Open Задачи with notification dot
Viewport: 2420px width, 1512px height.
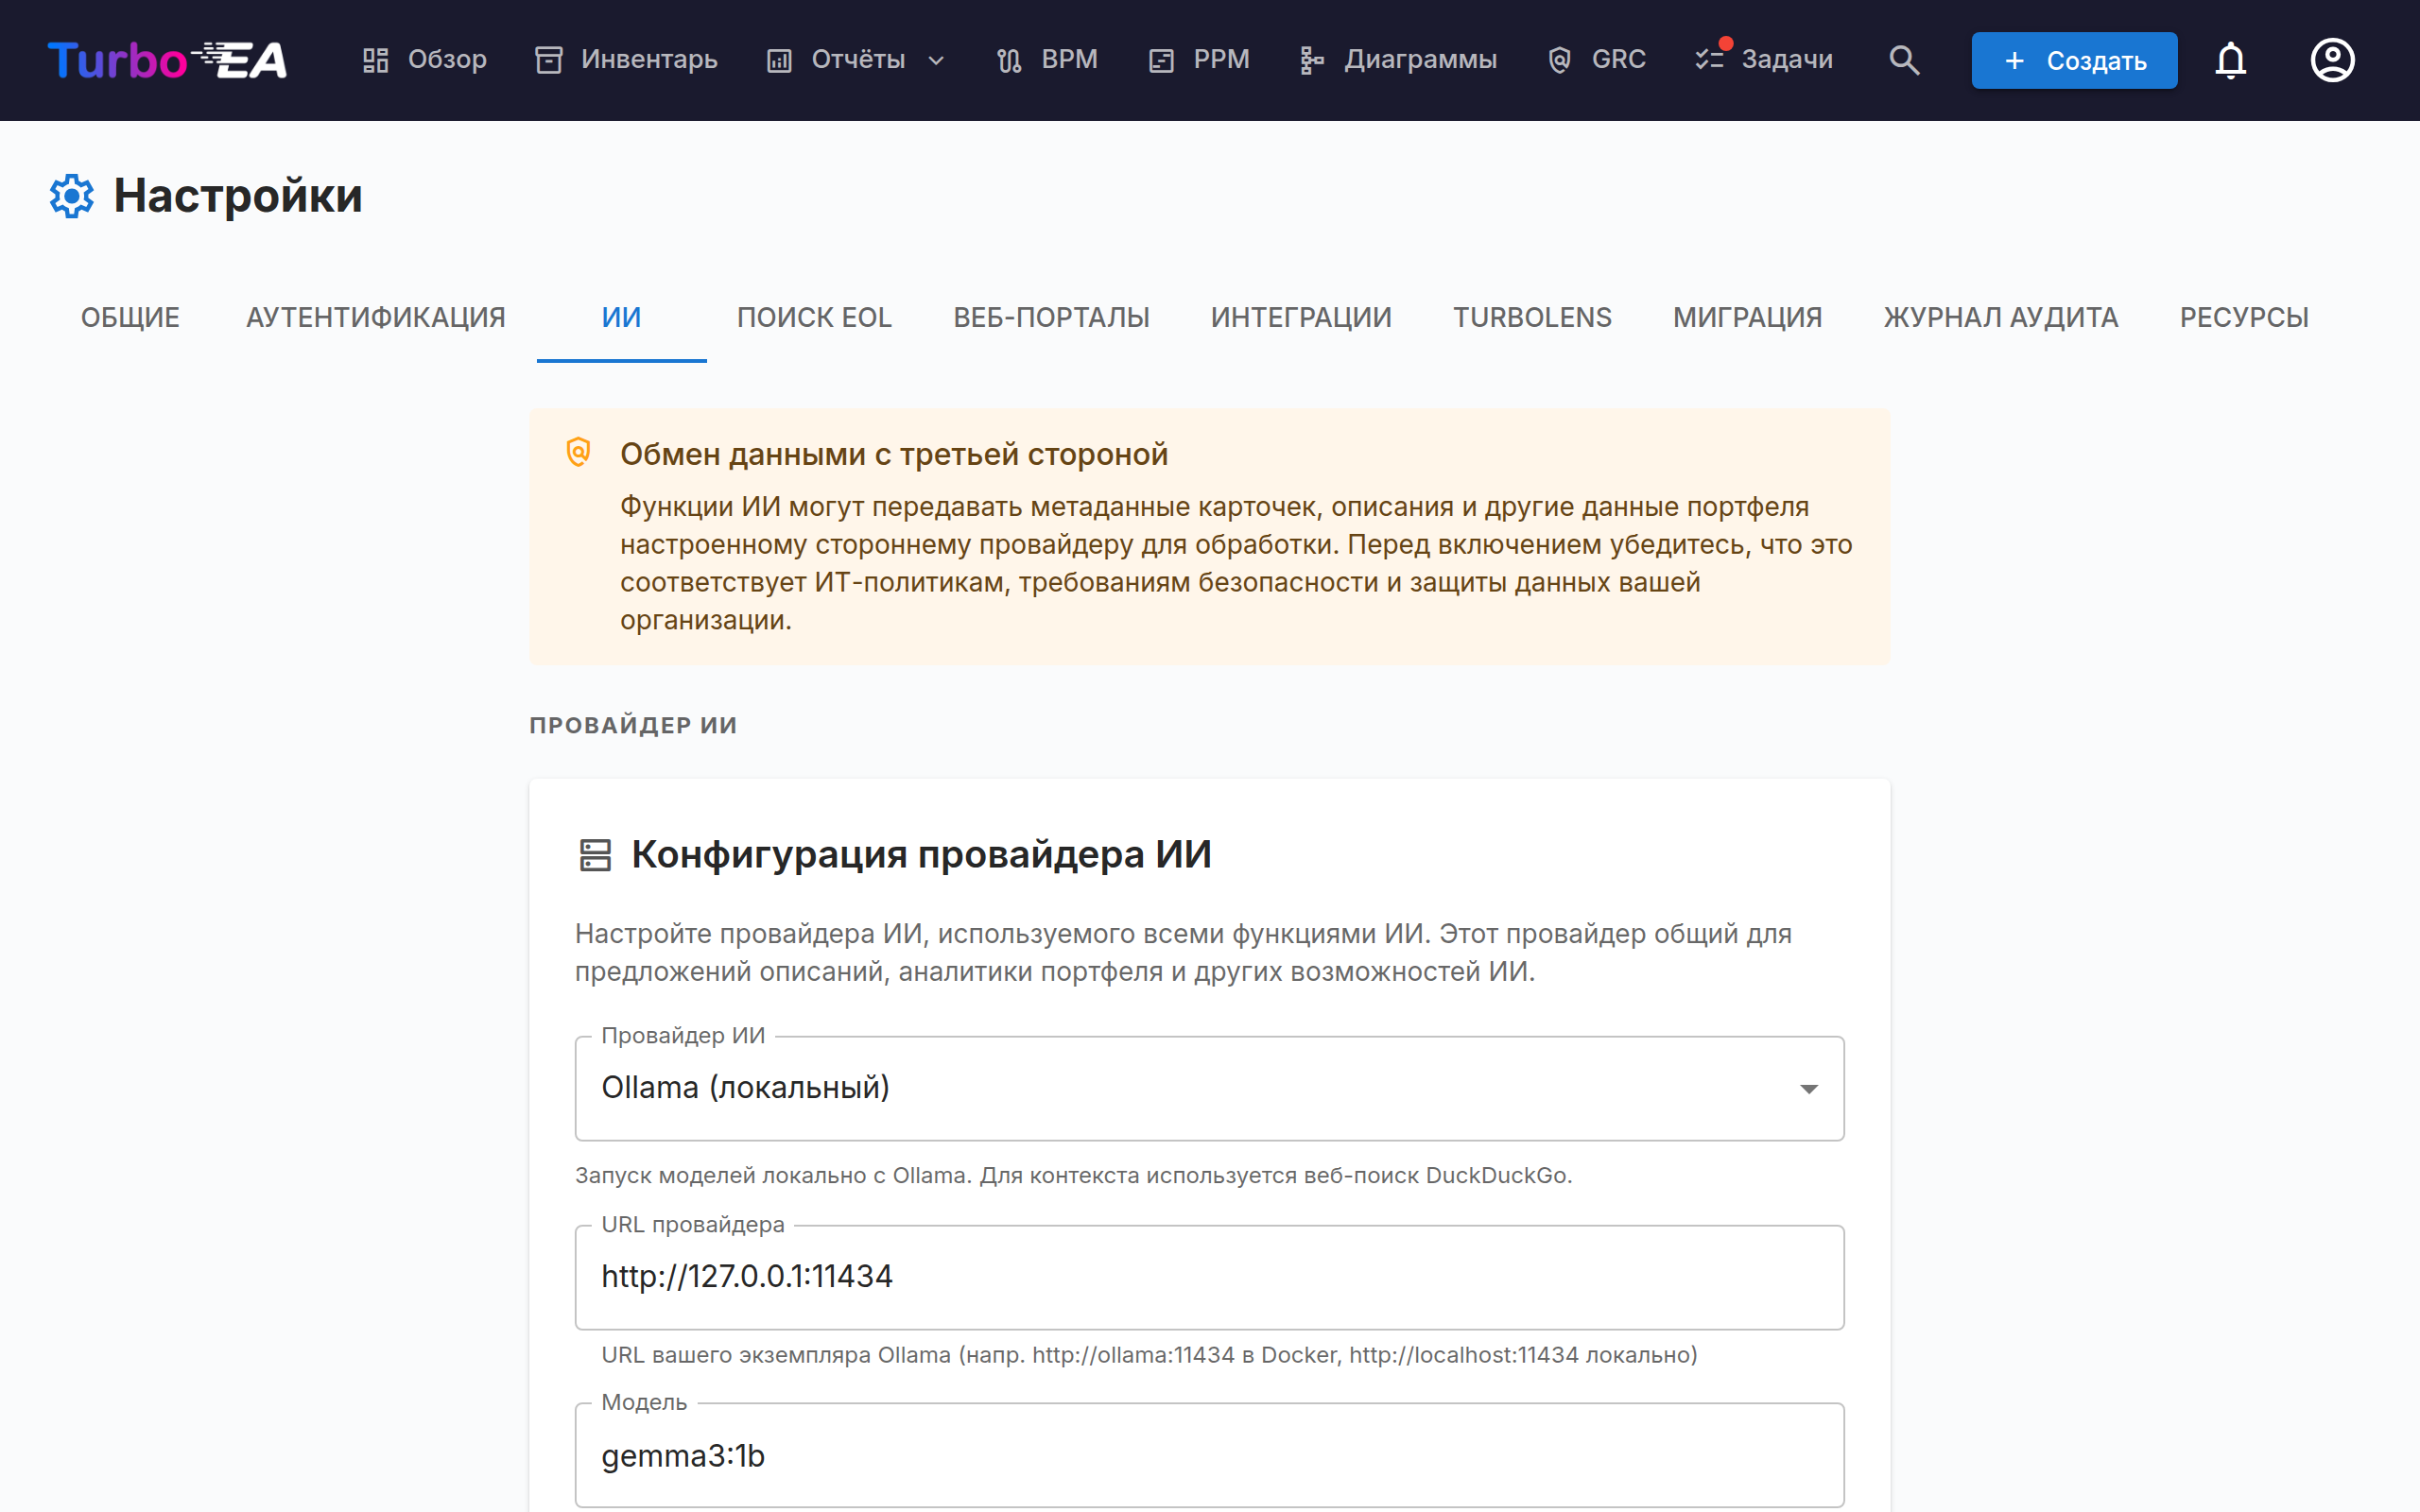pyautogui.click(x=1765, y=60)
